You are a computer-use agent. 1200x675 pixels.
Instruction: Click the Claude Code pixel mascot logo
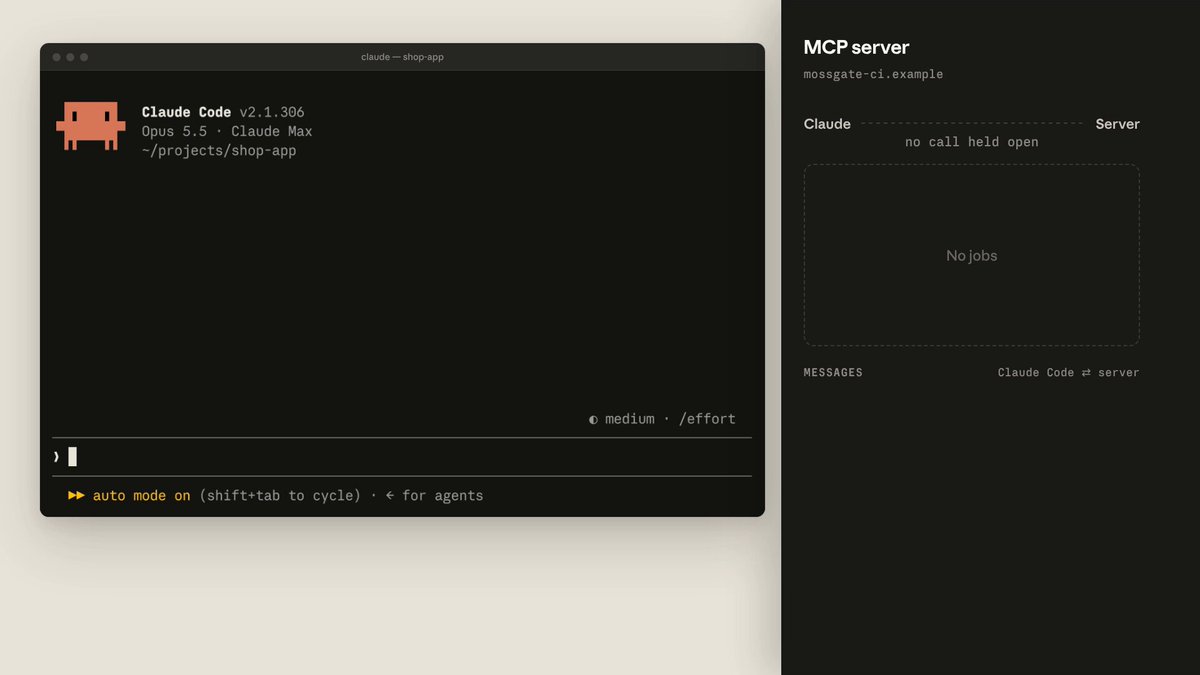click(91, 126)
